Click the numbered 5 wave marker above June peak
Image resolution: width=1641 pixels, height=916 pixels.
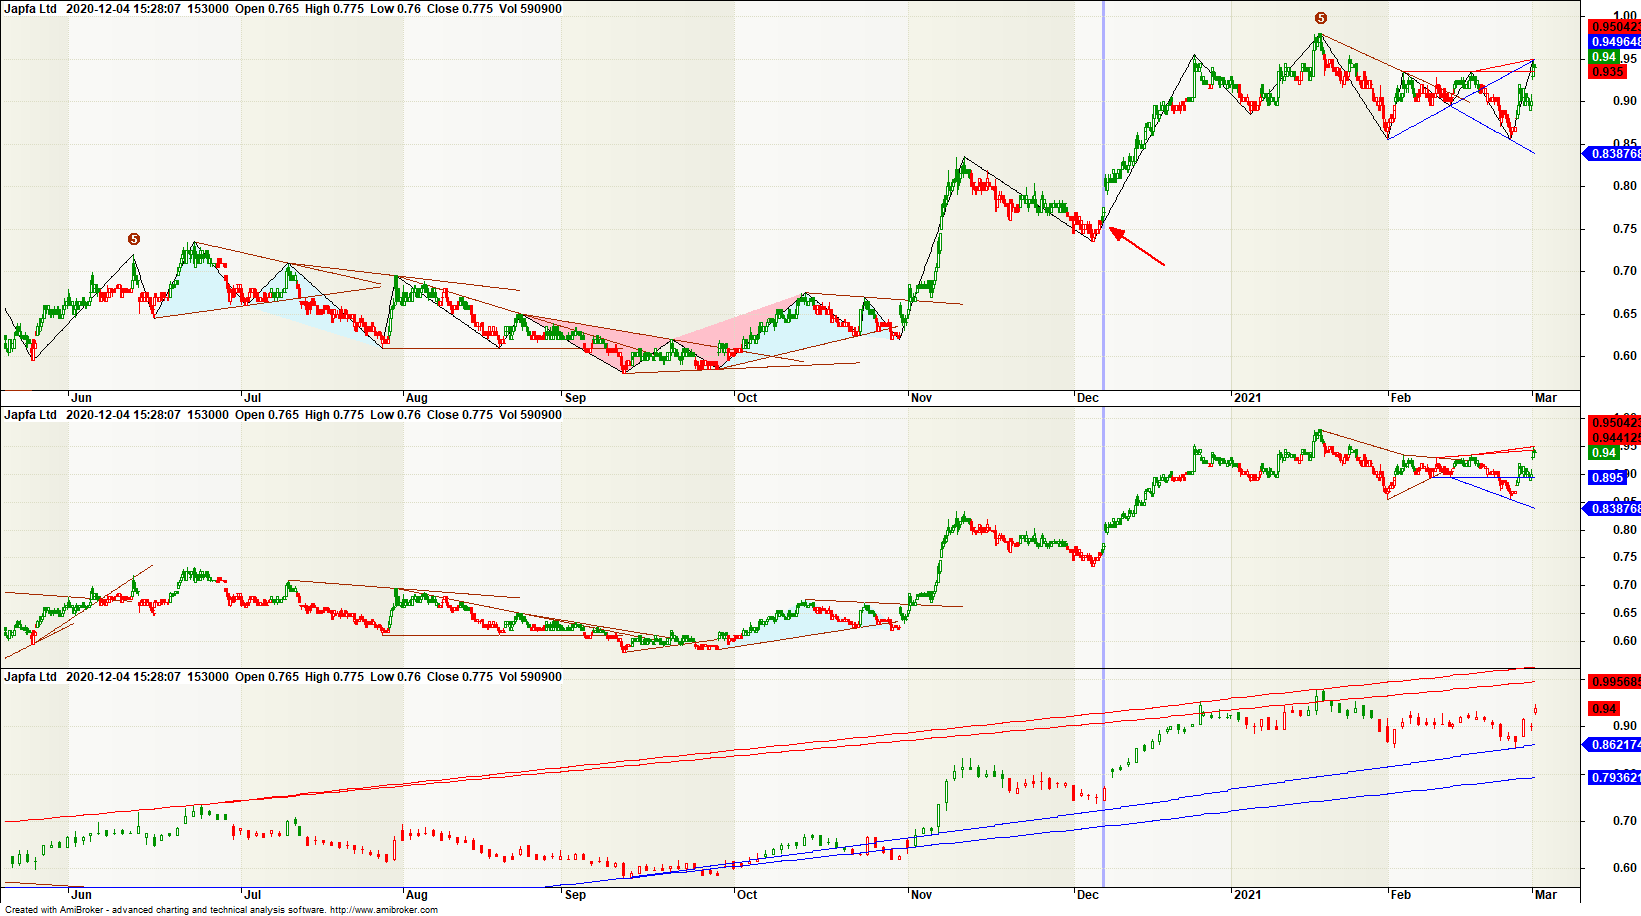pyautogui.click(x=134, y=239)
